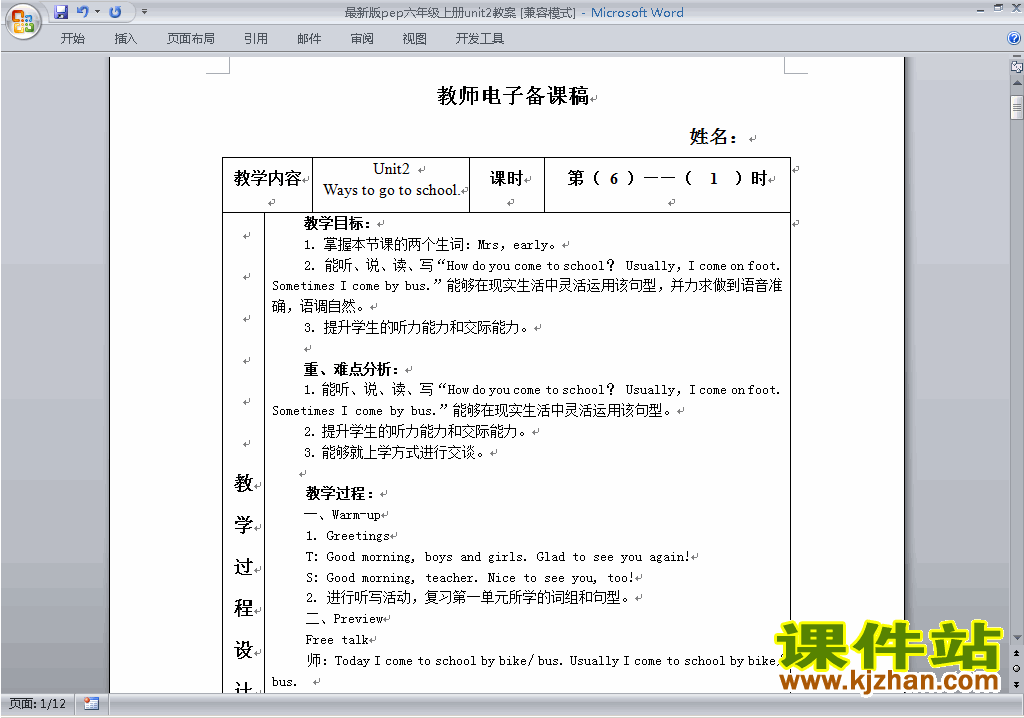Switch to the 视图 tab
Image resolution: width=1024 pixels, height=718 pixels.
pyautogui.click(x=415, y=39)
